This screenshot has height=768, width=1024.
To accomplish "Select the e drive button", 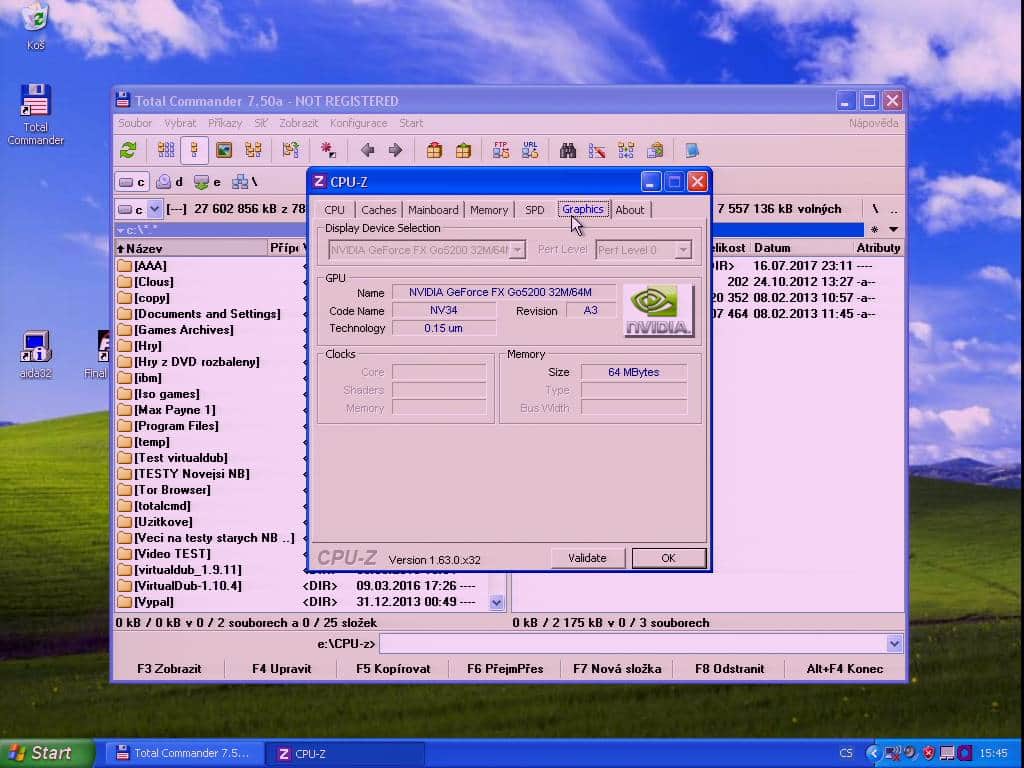I will (208, 182).
